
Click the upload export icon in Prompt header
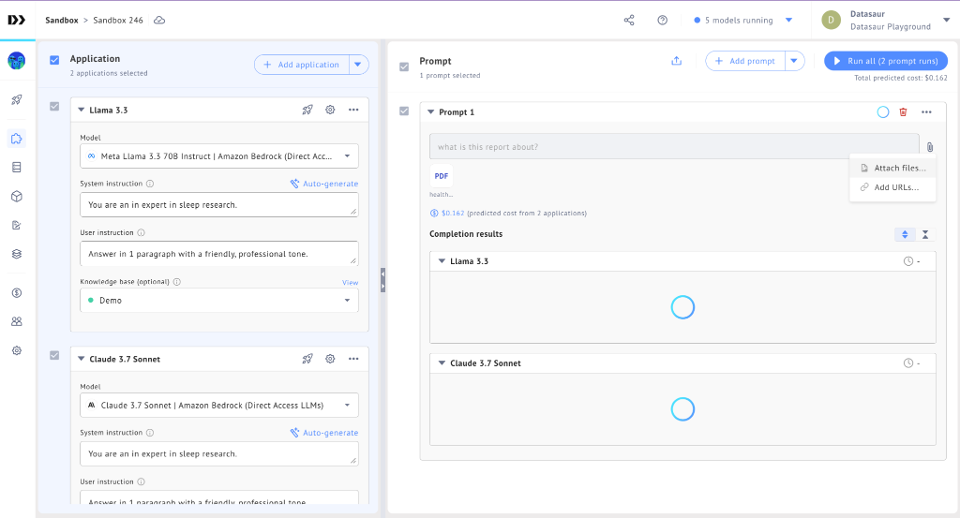pos(677,61)
